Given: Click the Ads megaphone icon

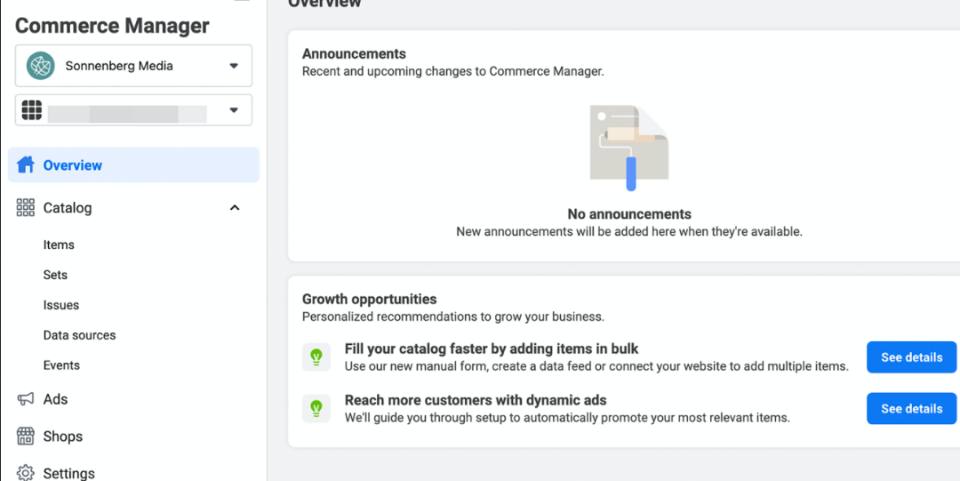Looking at the screenshot, I should pos(25,399).
